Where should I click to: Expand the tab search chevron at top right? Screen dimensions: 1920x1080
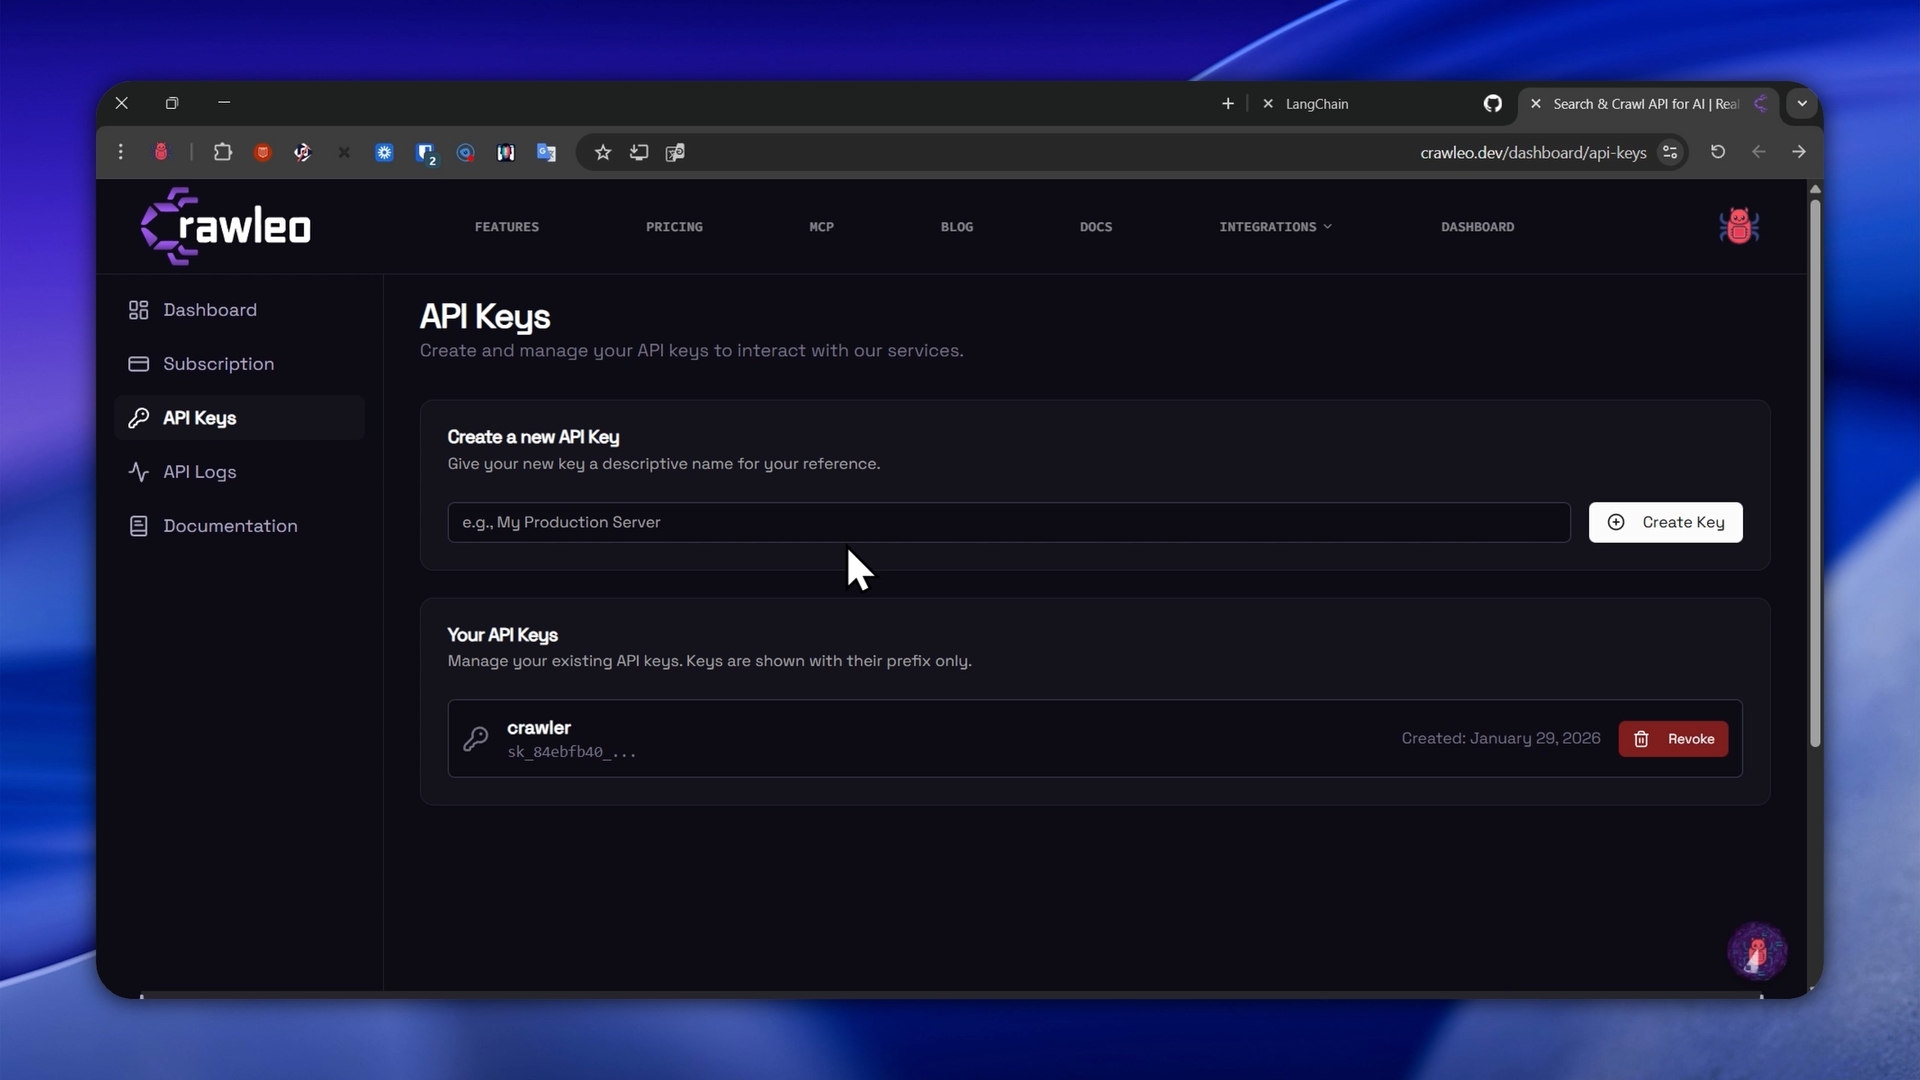tap(1802, 104)
